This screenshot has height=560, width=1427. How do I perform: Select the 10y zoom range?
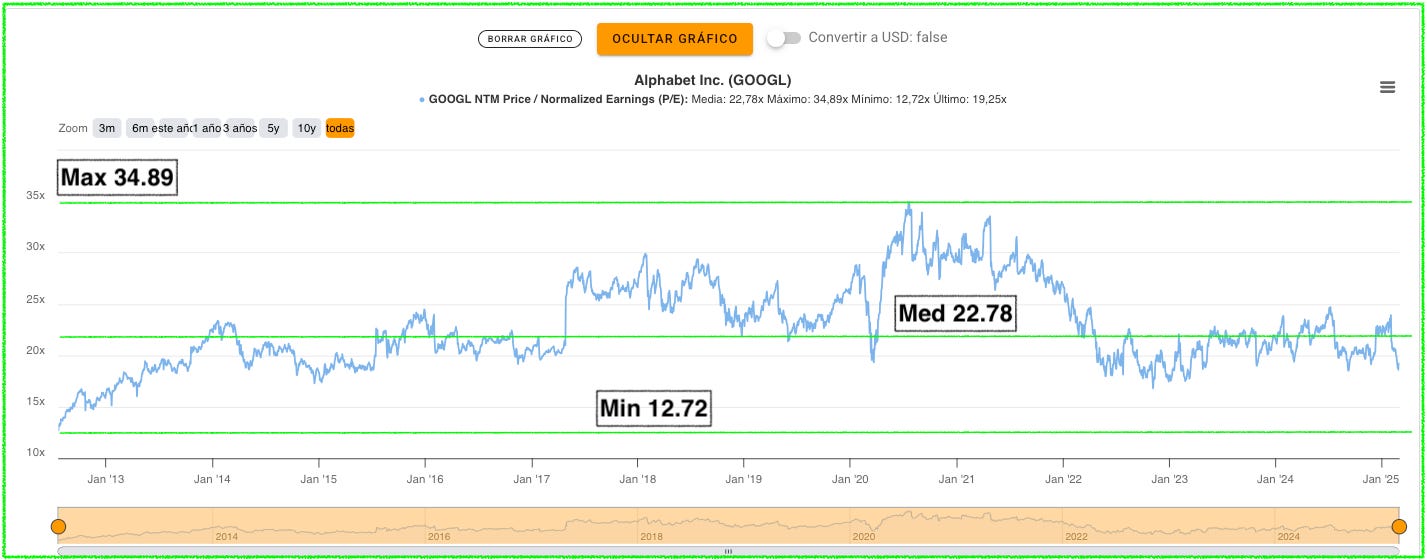pyautogui.click(x=307, y=128)
